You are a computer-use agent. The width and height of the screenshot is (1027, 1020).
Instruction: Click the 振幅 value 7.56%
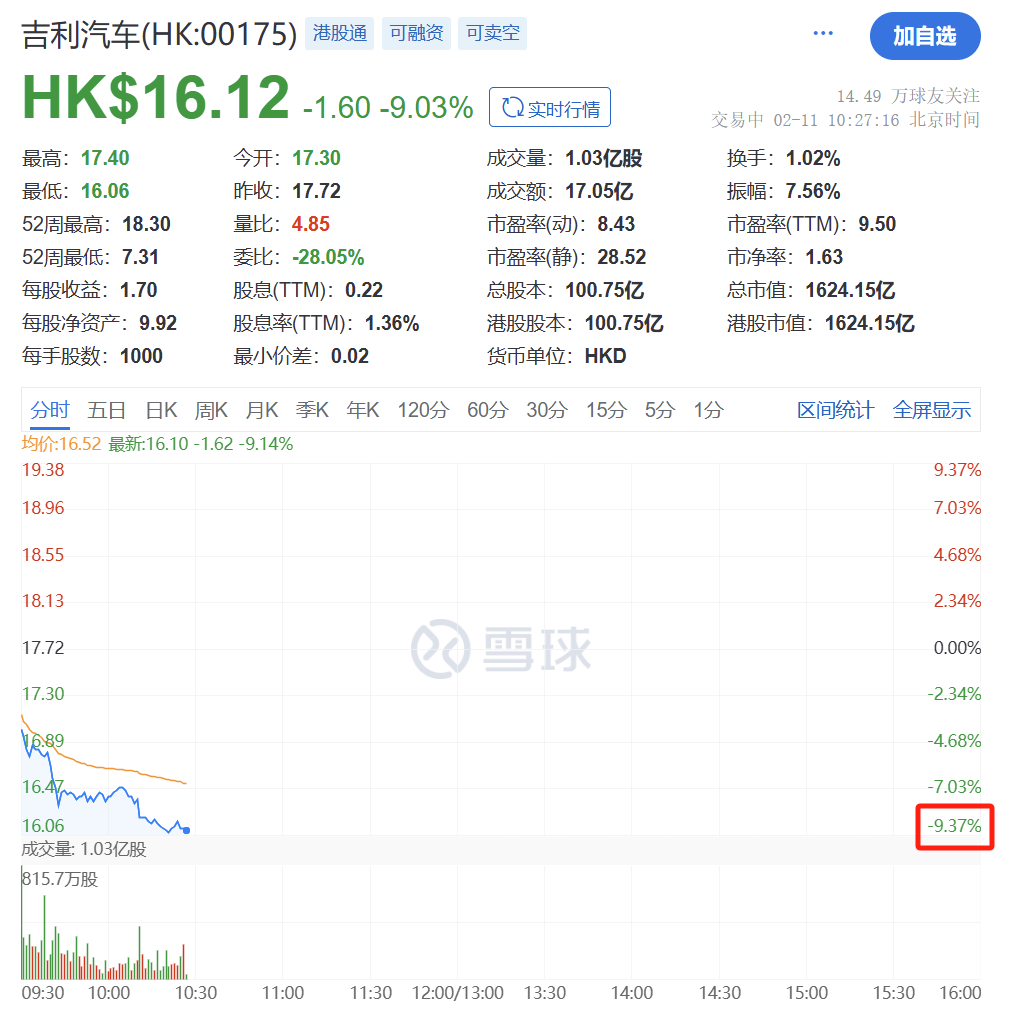click(813, 191)
